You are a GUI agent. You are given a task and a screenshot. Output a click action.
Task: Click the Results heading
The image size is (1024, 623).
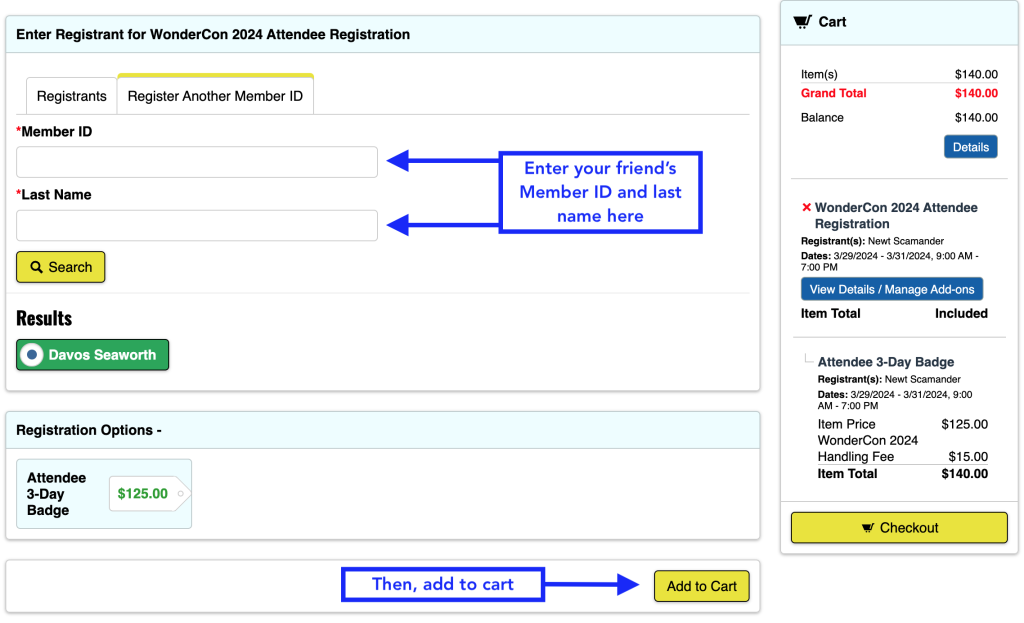[x=44, y=318]
